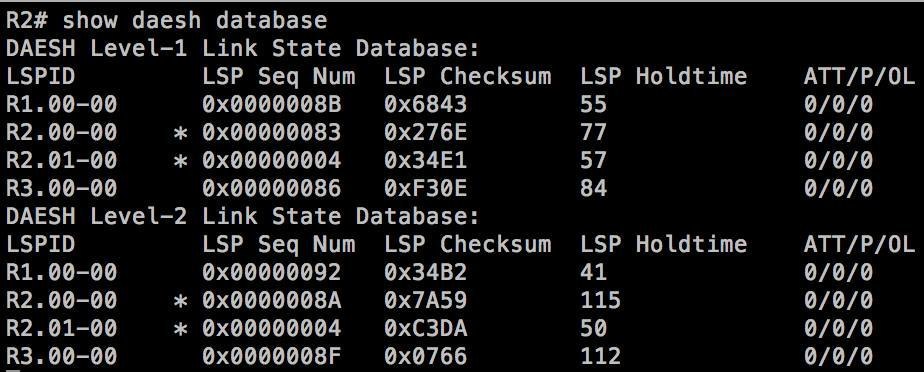Click holdtime value 50
The height and width of the screenshot is (372, 924).
tap(593, 328)
